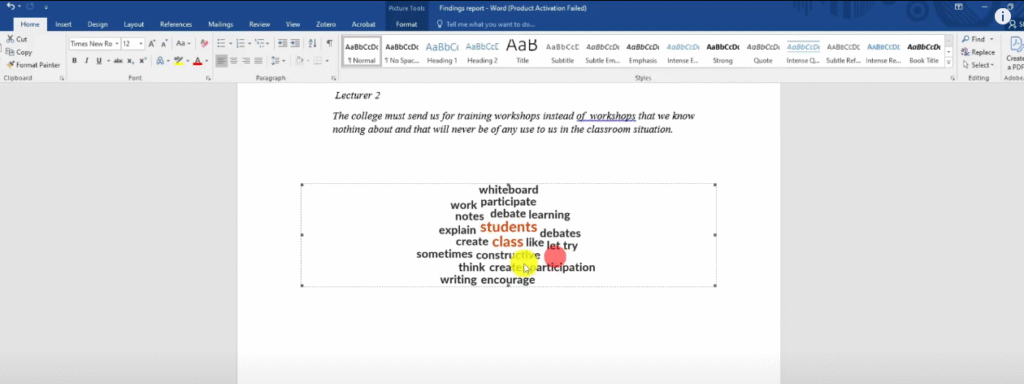Start a bulleted list
Screen dimensions: 1024x384
tap(221, 44)
